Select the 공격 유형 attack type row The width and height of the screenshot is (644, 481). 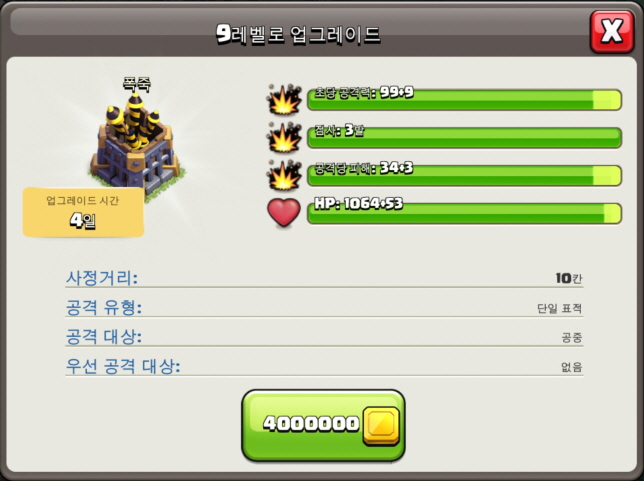[x=324, y=308]
